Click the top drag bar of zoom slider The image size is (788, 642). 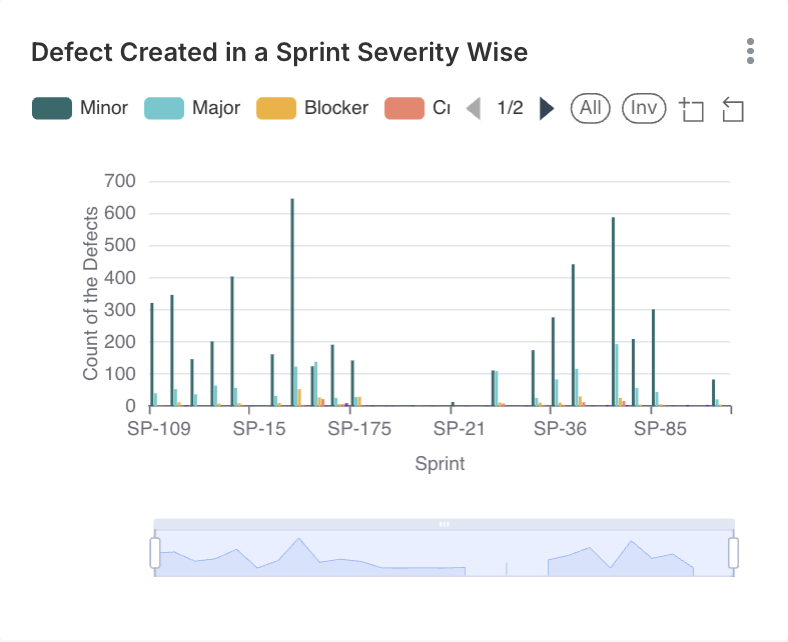(444, 524)
